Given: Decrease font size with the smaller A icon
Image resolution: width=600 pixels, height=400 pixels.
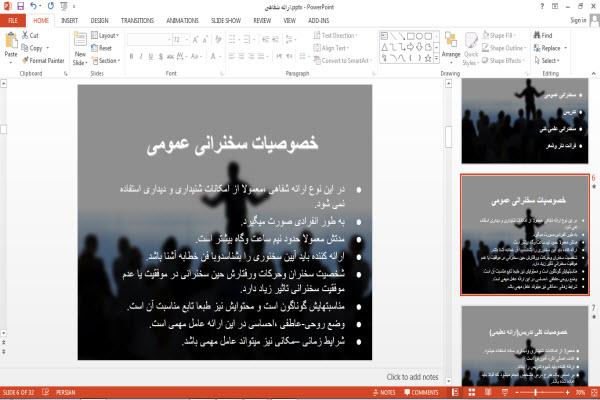Looking at the screenshot, I should click(x=205, y=39).
